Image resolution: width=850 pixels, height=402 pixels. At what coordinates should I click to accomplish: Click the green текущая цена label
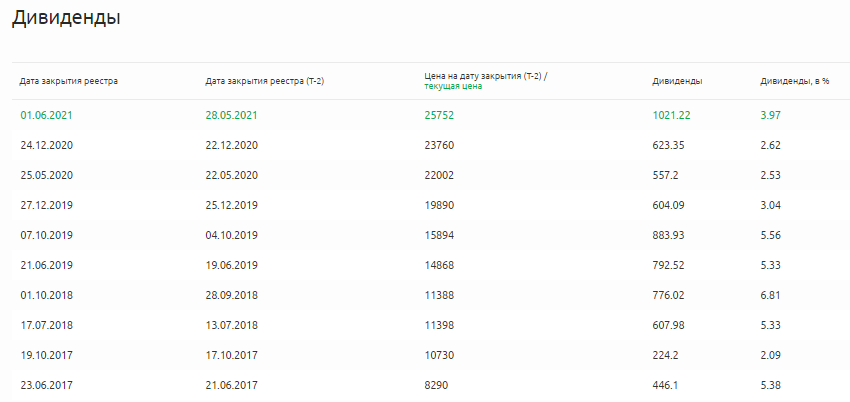pyautogui.click(x=454, y=87)
